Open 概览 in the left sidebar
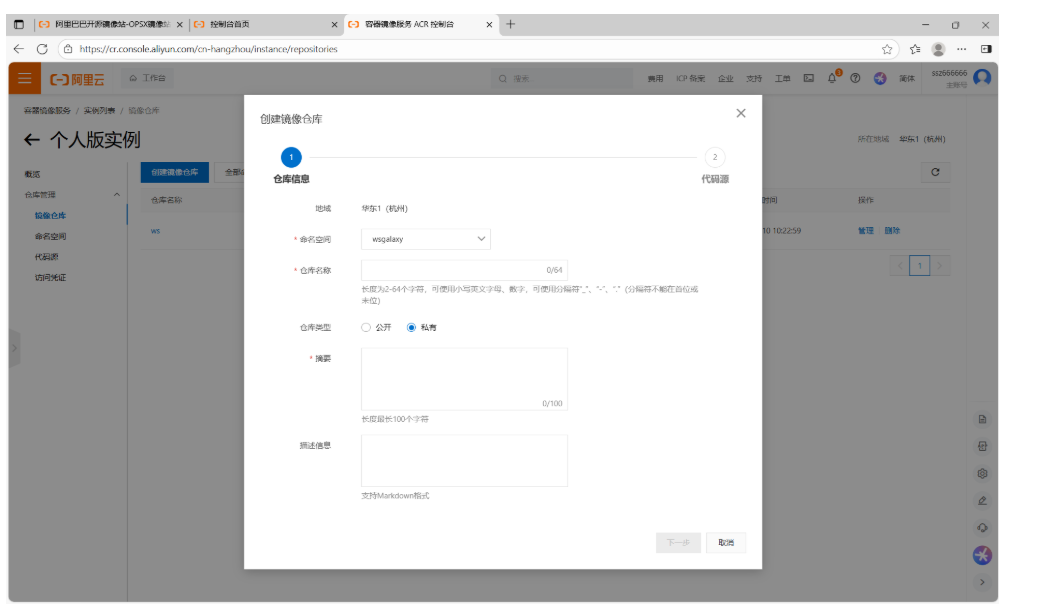Screen dimensions: 1052x610 click(32, 174)
